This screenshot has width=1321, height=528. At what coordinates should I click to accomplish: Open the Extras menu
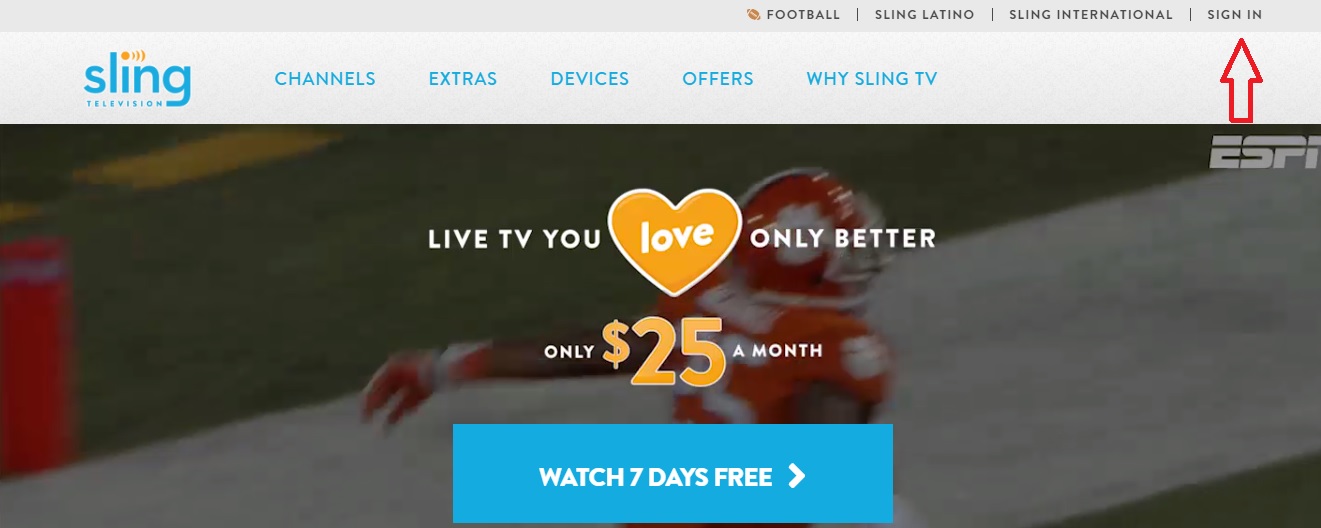tap(463, 79)
